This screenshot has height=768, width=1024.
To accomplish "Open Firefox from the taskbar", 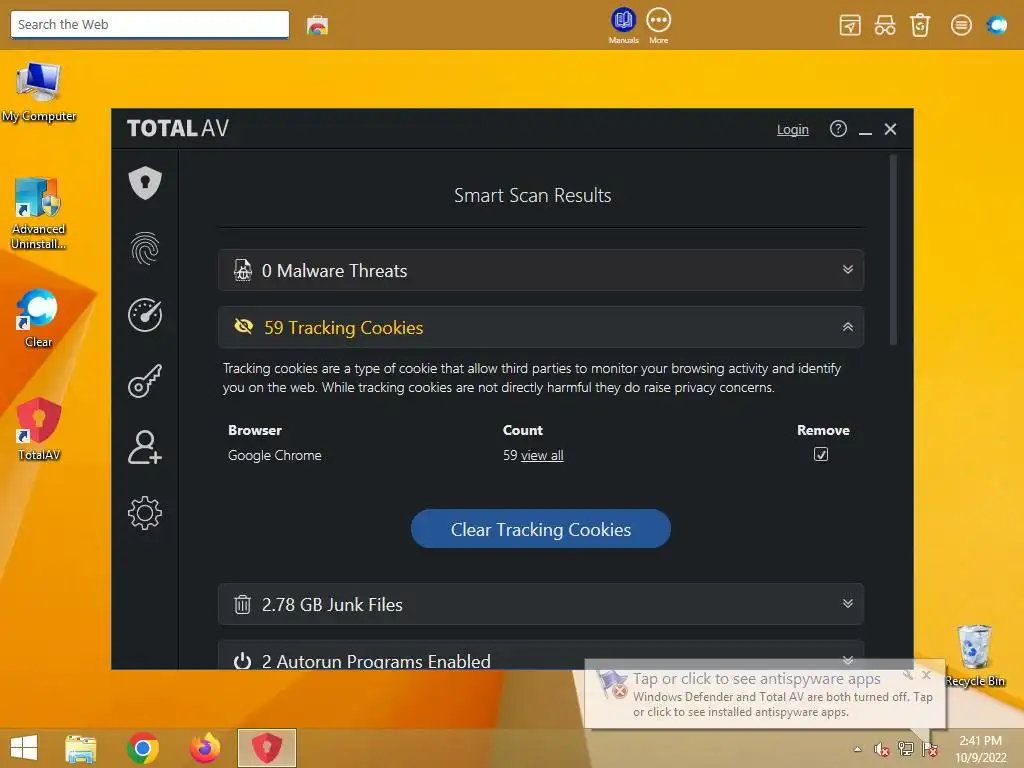I will [x=204, y=748].
